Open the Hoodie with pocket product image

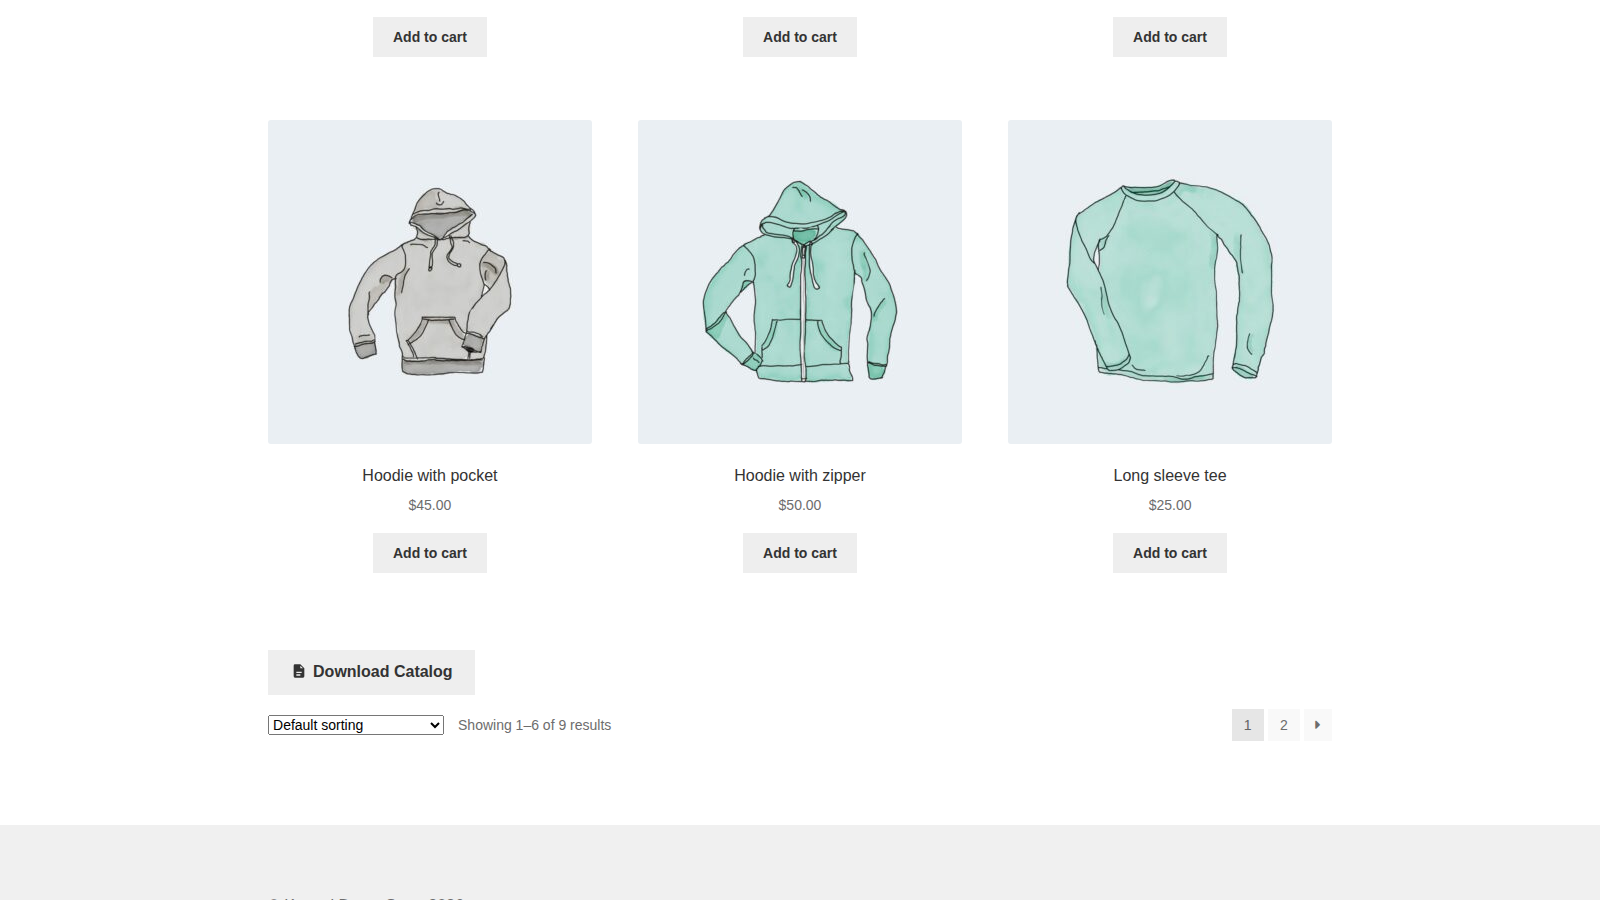point(430,282)
